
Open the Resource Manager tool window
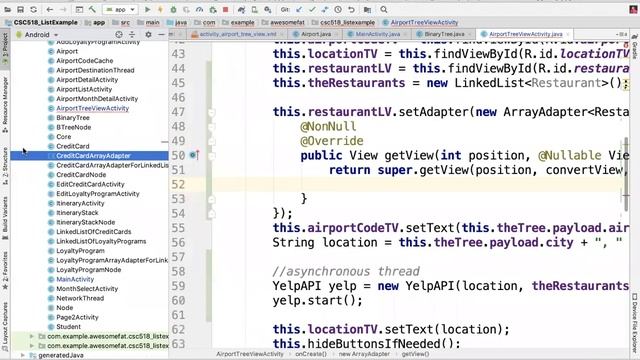tap(5, 104)
